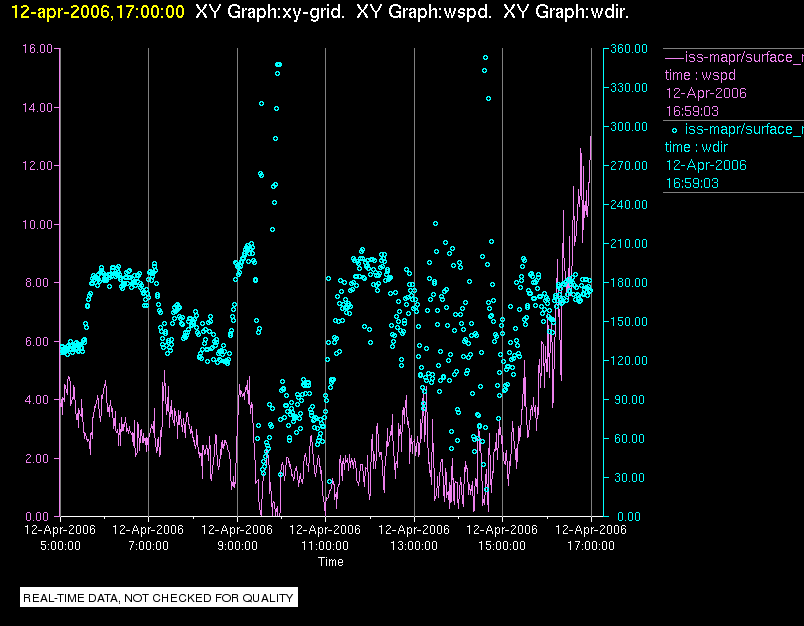
Task: Click the 13:00:00 time axis tick label
Action: [414, 546]
